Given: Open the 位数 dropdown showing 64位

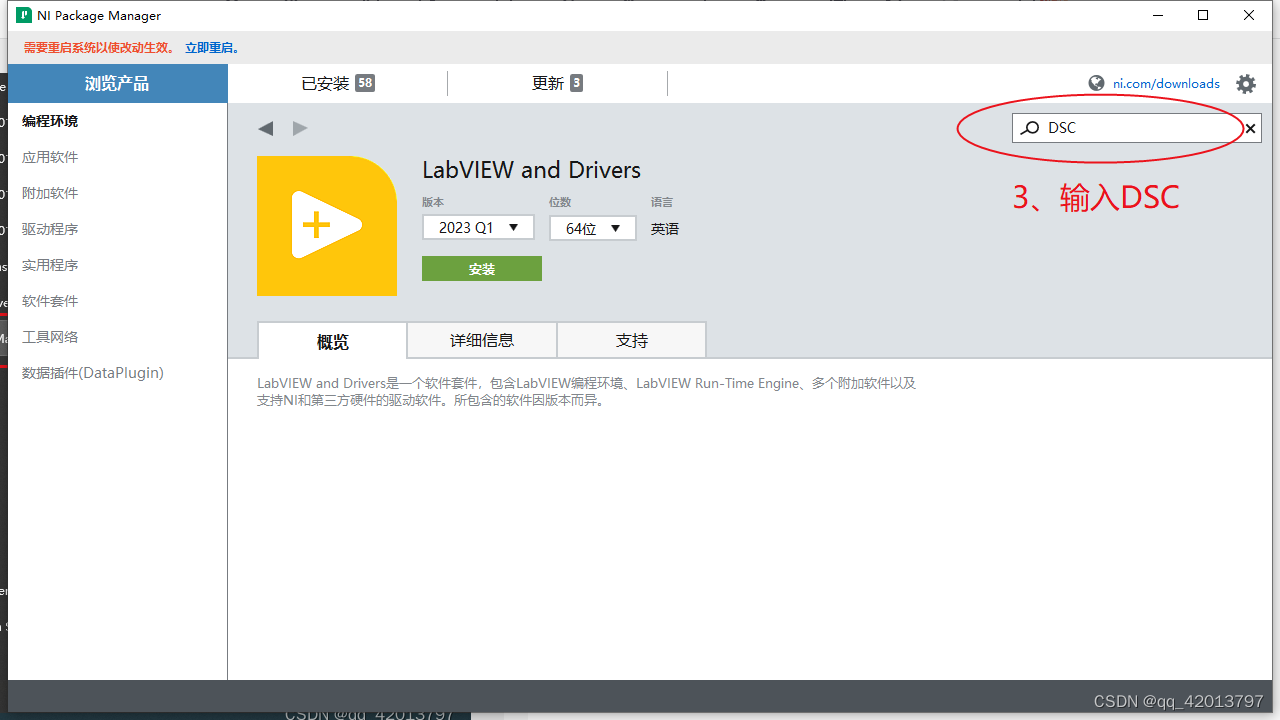Looking at the screenshot, I should (x=592, y=227).
